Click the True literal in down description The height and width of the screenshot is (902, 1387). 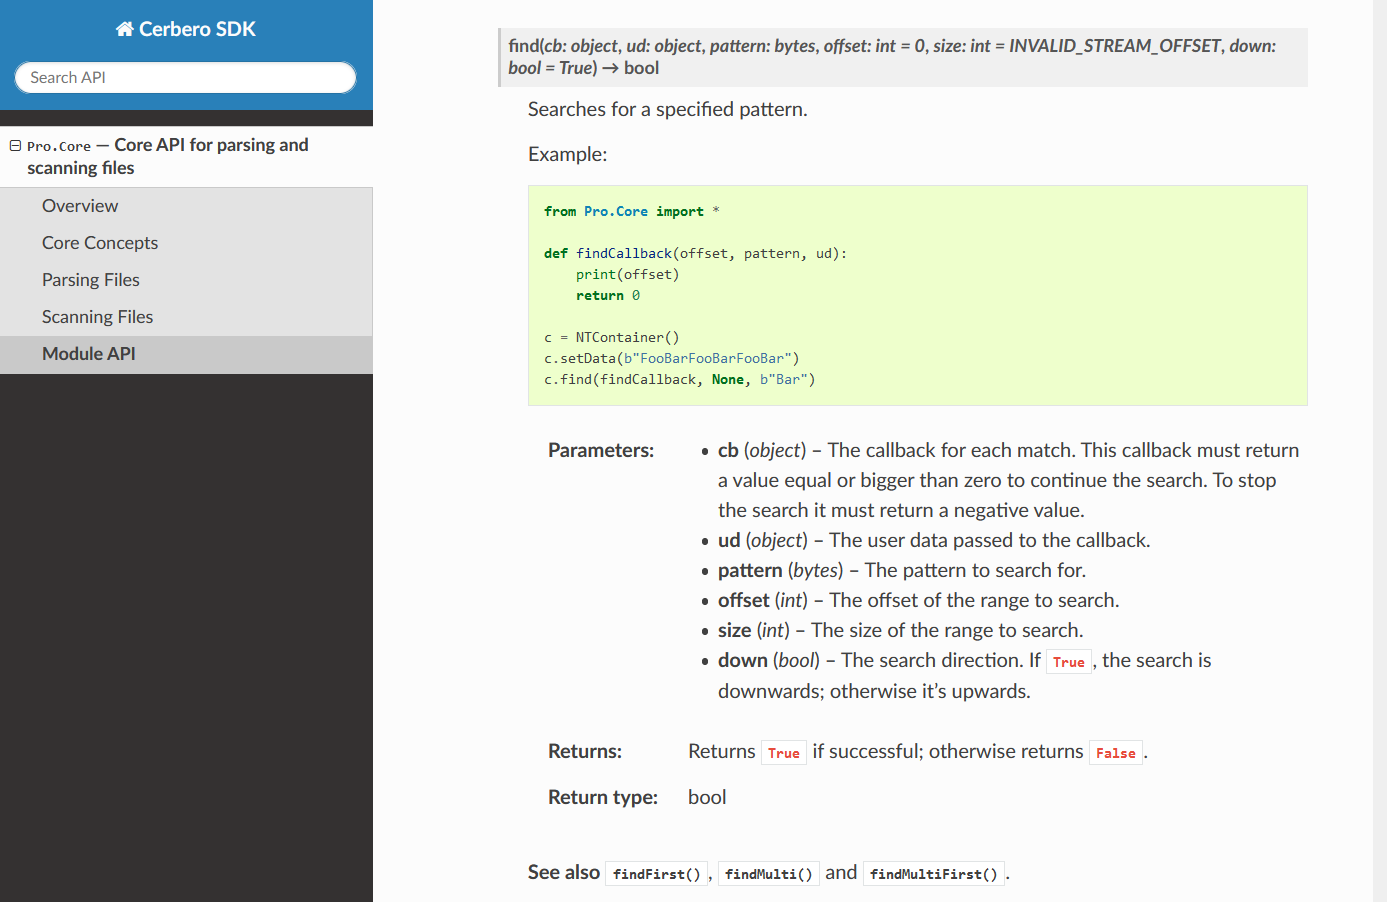[x=1068, y=662]
